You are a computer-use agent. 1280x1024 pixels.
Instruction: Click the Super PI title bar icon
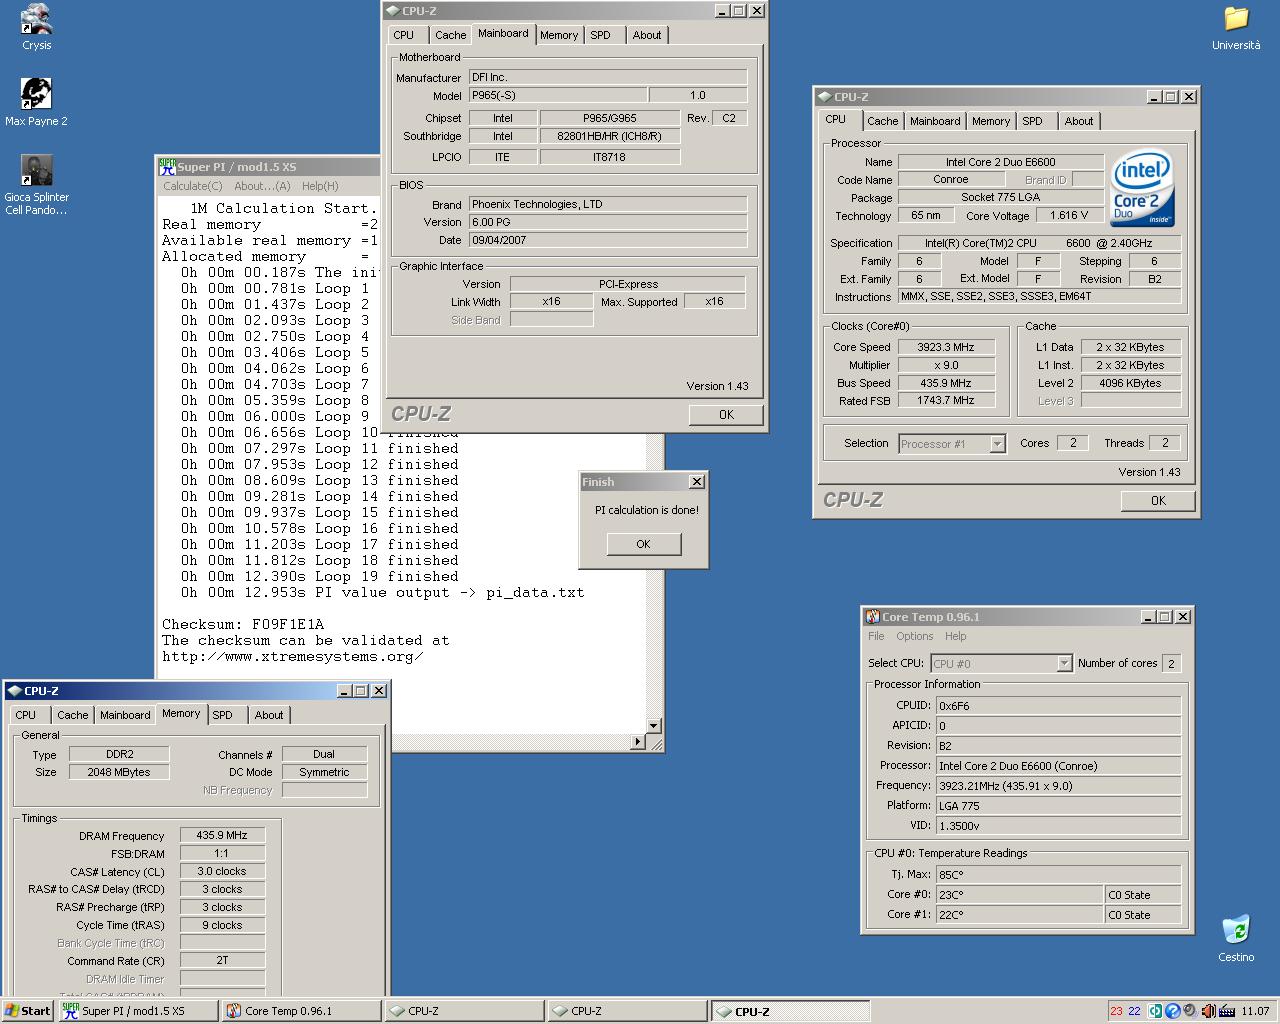point(167,167)
